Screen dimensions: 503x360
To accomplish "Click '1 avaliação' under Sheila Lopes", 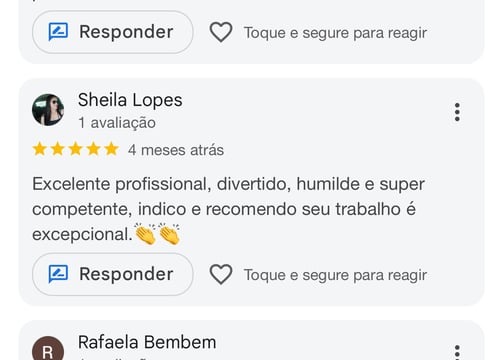I will [x=117, y=123].
